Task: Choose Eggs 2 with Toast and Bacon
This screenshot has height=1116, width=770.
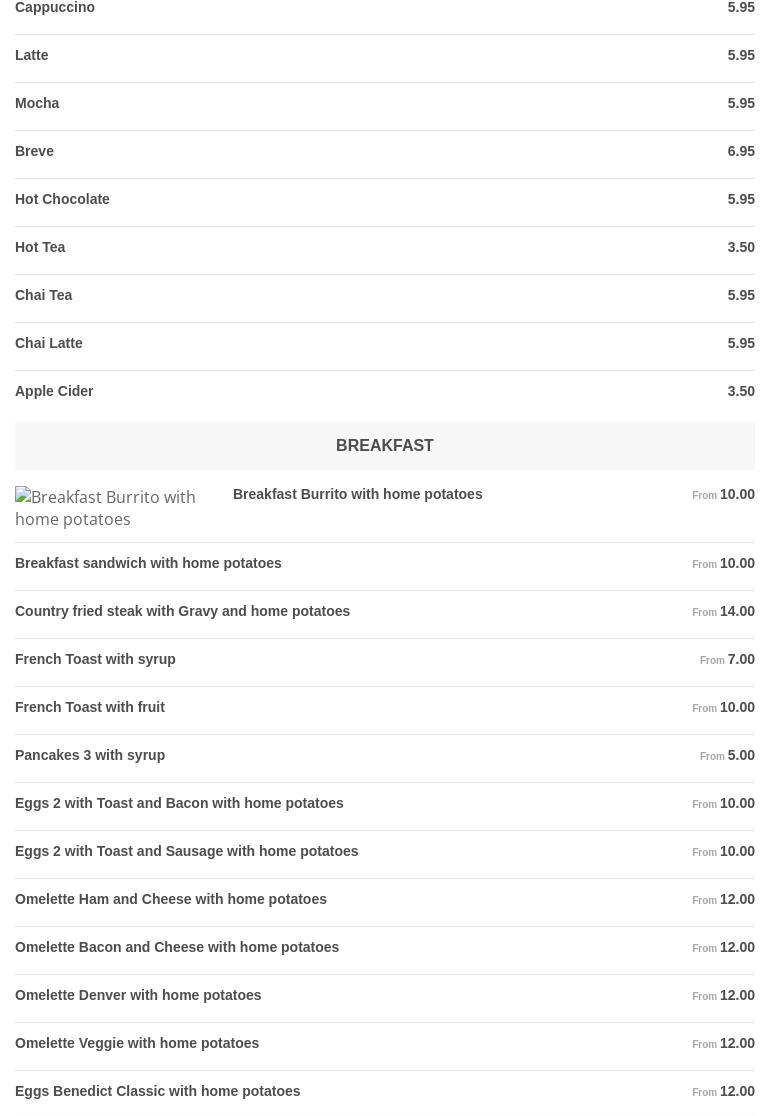Action: 179,803
